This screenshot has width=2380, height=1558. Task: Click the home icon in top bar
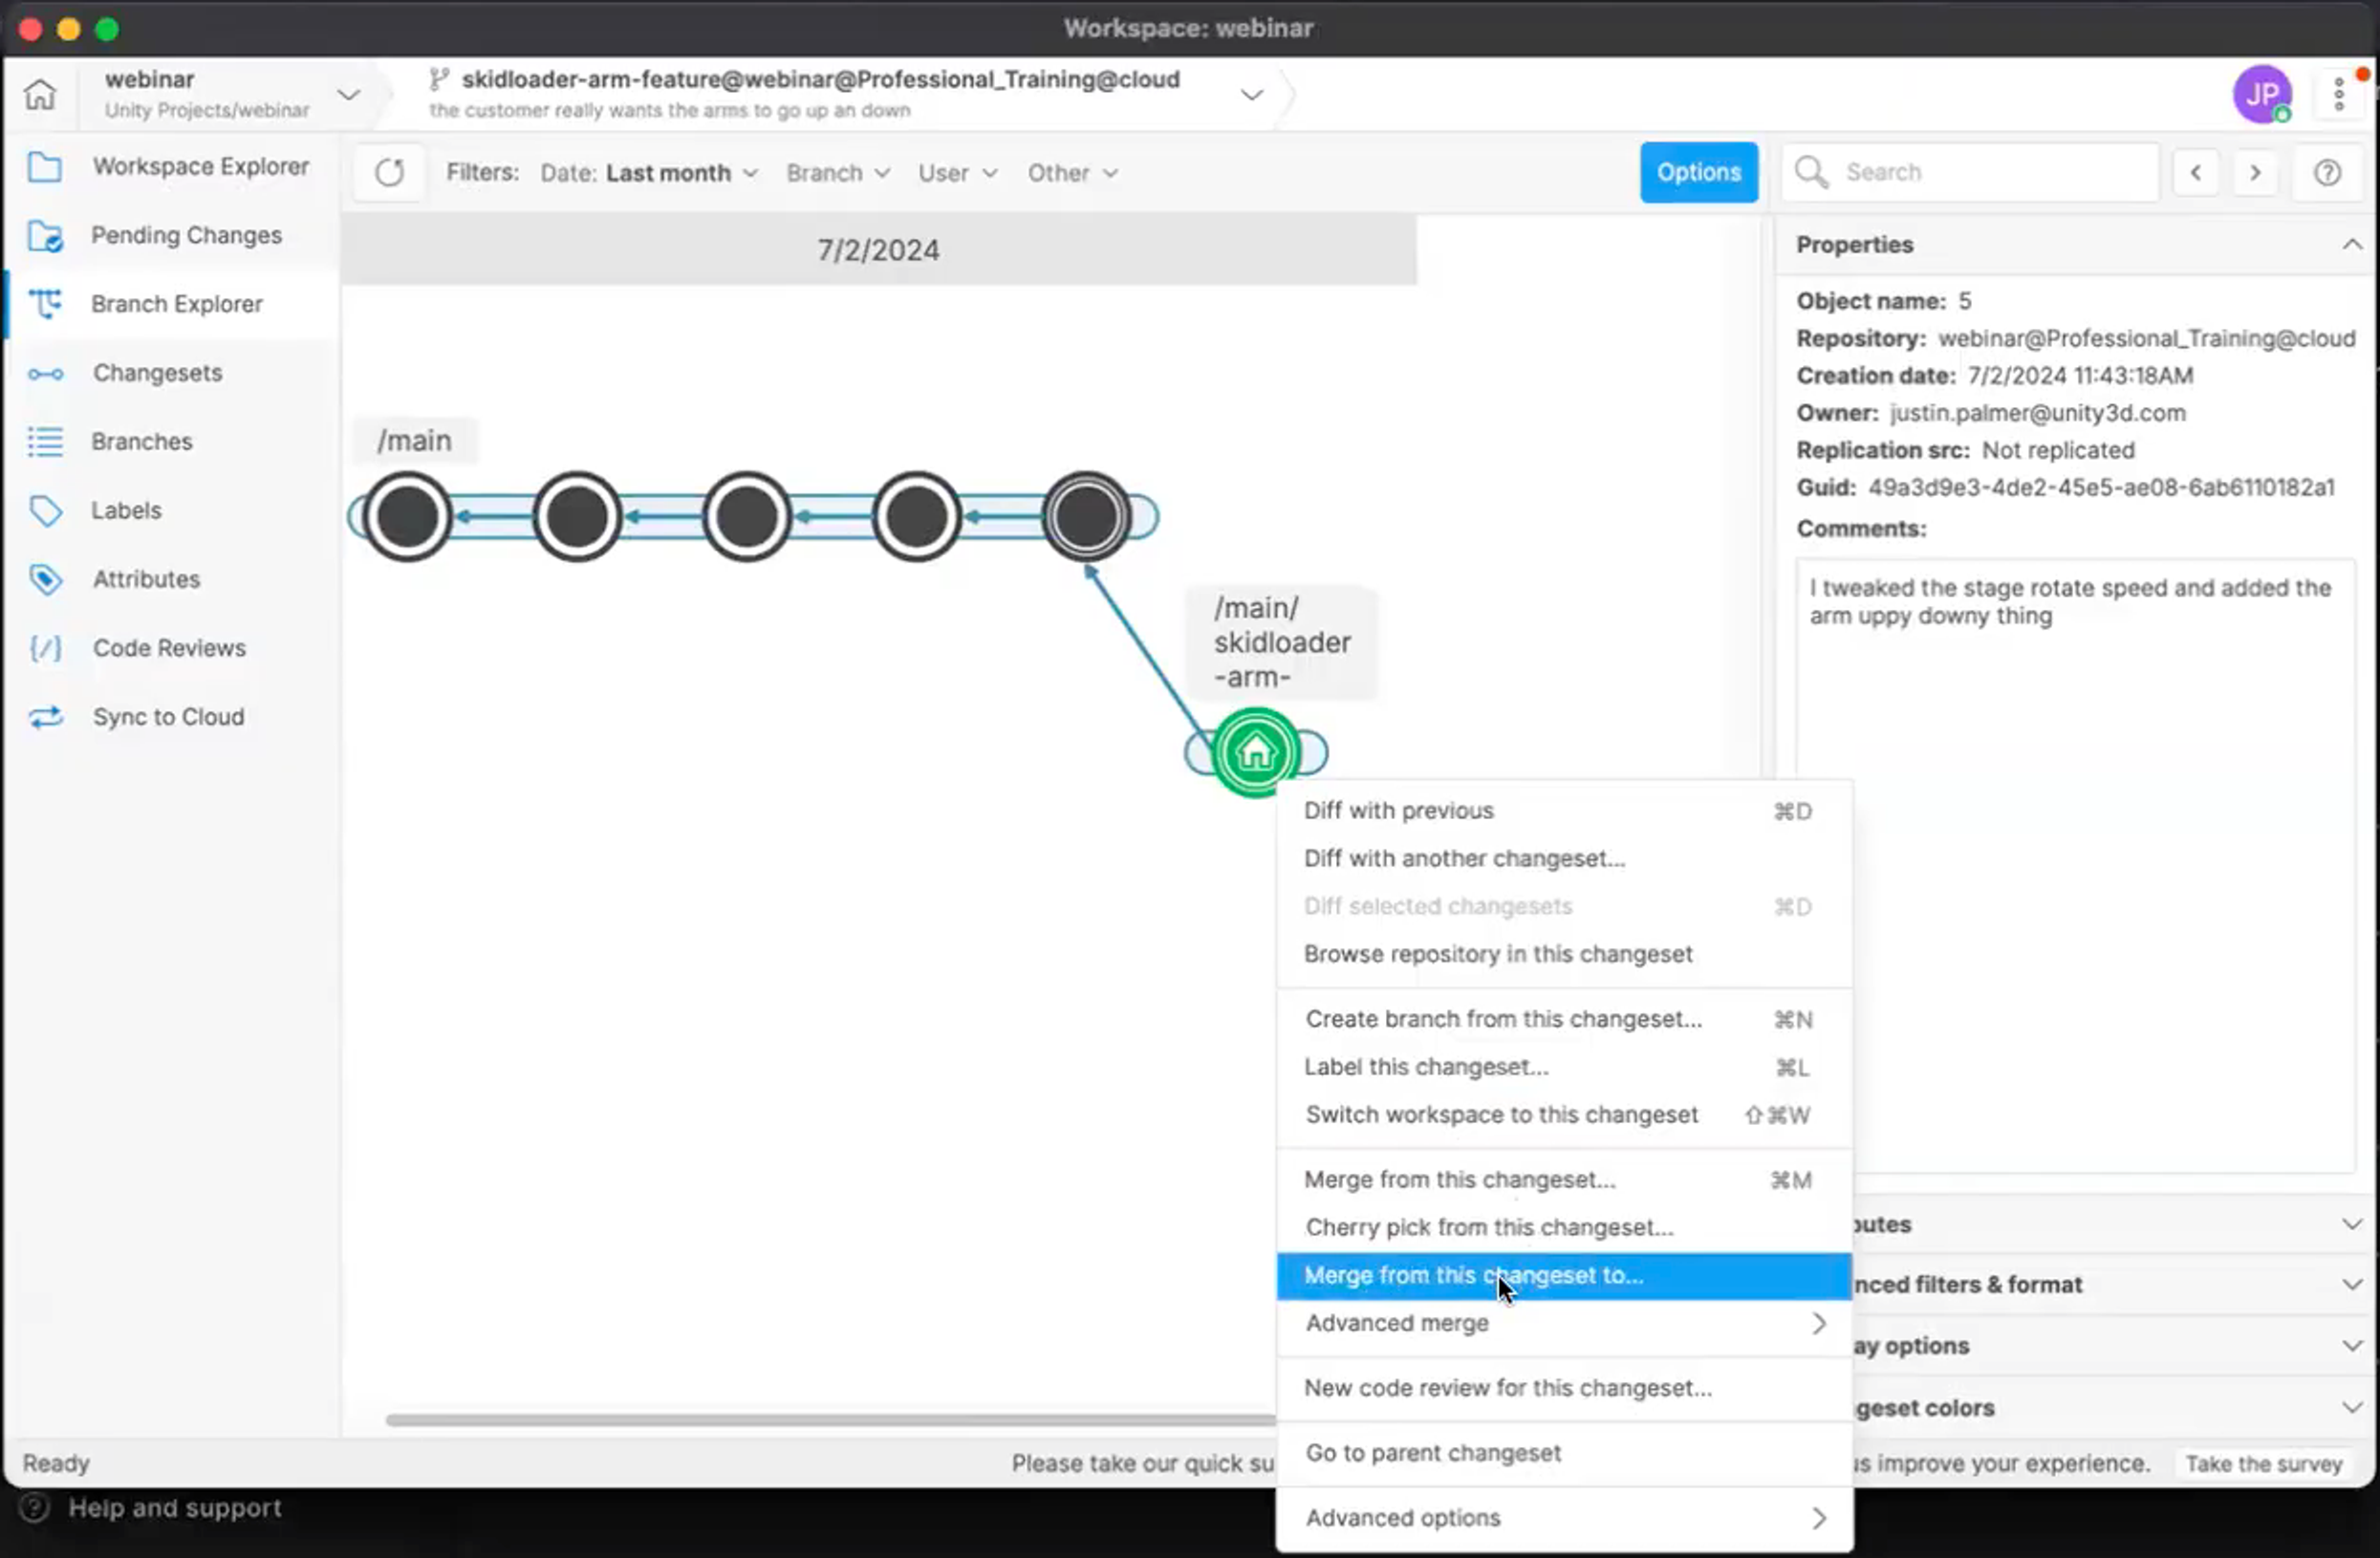click(40, 94)
